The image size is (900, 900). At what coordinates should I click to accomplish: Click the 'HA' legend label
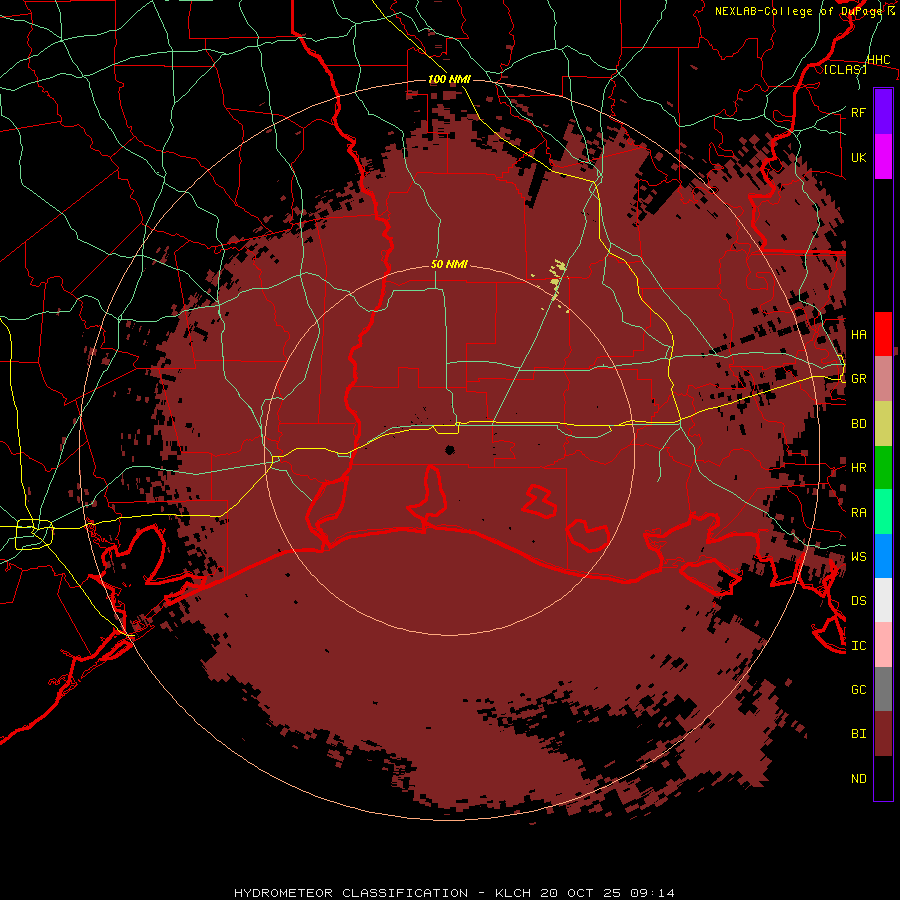point(859,335)
